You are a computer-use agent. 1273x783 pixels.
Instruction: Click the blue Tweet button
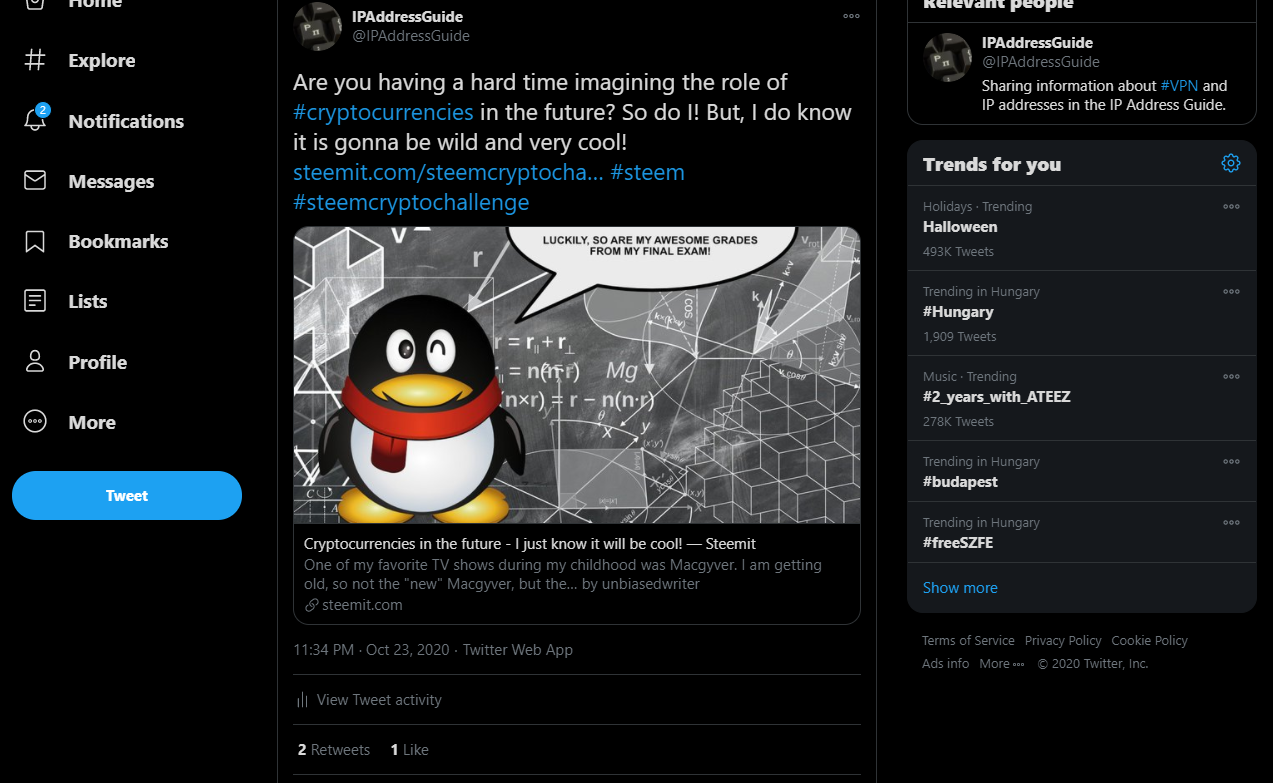(127, 496)
